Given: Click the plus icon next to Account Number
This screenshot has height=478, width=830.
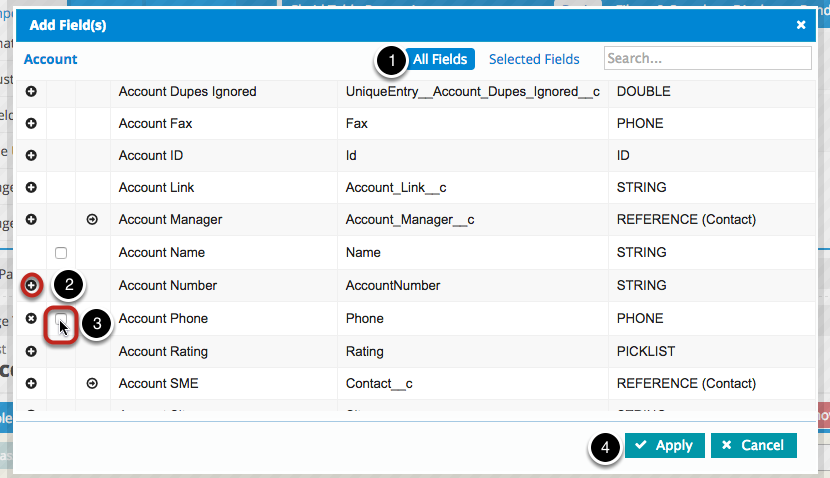Looking at the screenshot, I should point(31,285).
